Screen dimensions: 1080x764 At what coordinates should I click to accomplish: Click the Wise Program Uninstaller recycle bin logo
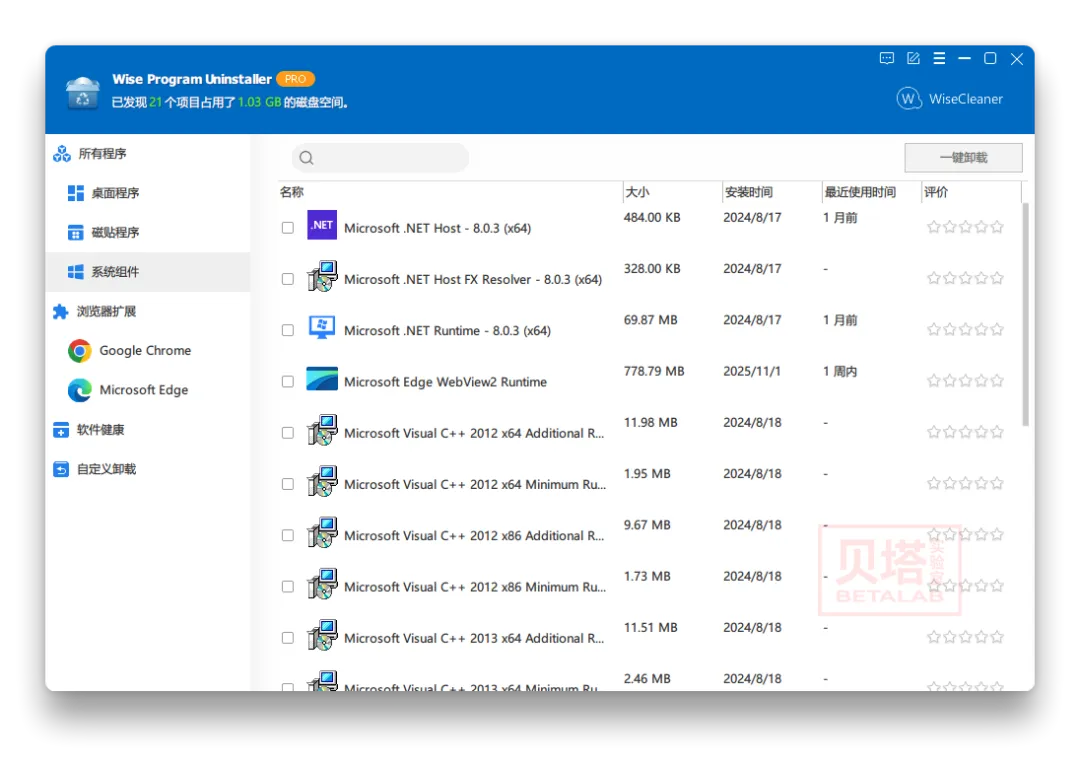tap(83, 92)
